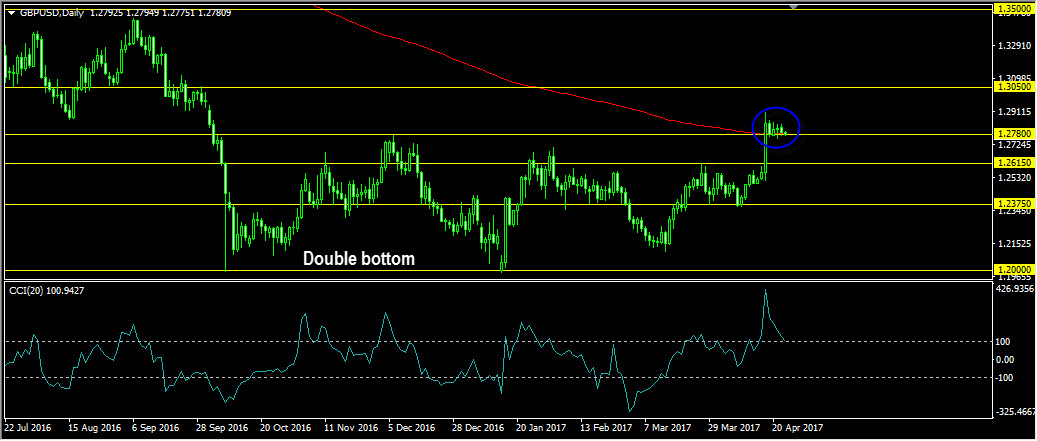Click the 1.35000 yellow price label
1037x441 pixels.
1013,8
